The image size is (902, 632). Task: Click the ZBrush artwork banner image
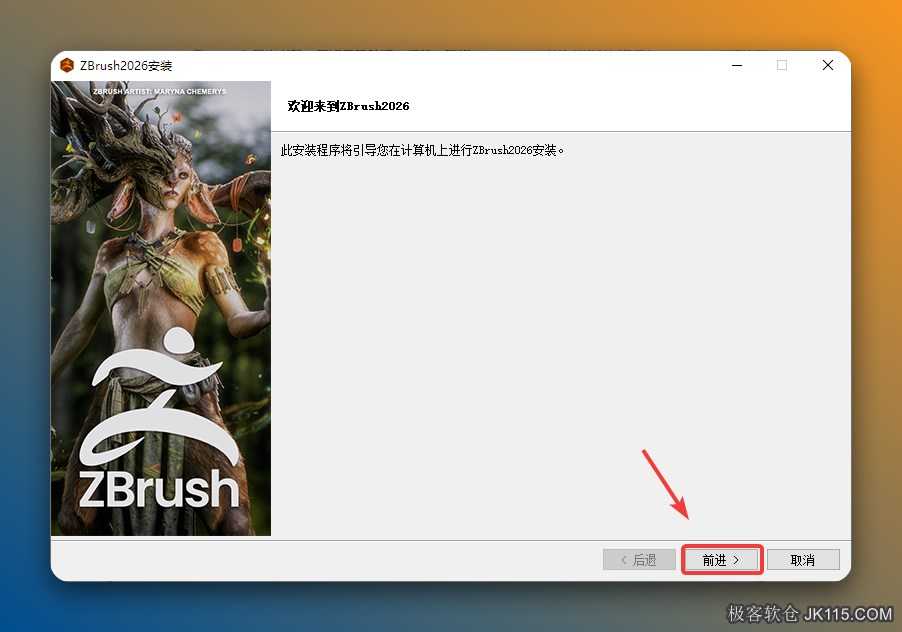[160, 308]
